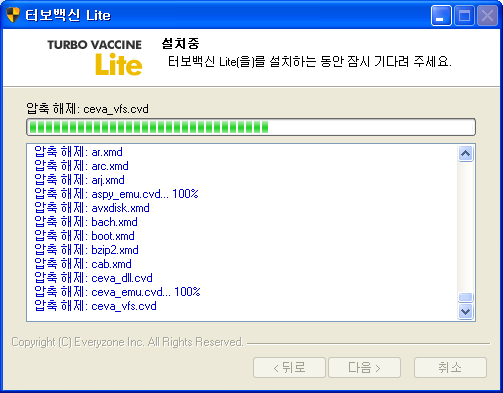Select the log line '압축 해제: arj.xmd'

pos(79,180)
